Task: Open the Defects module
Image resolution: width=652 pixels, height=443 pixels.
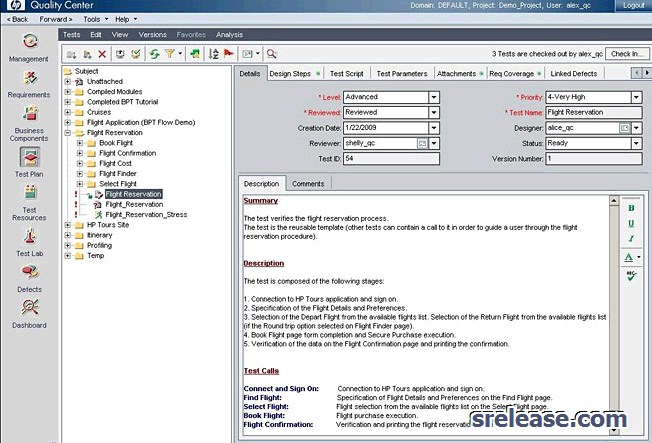Action: pyautogui.click(x=29, y=278)
